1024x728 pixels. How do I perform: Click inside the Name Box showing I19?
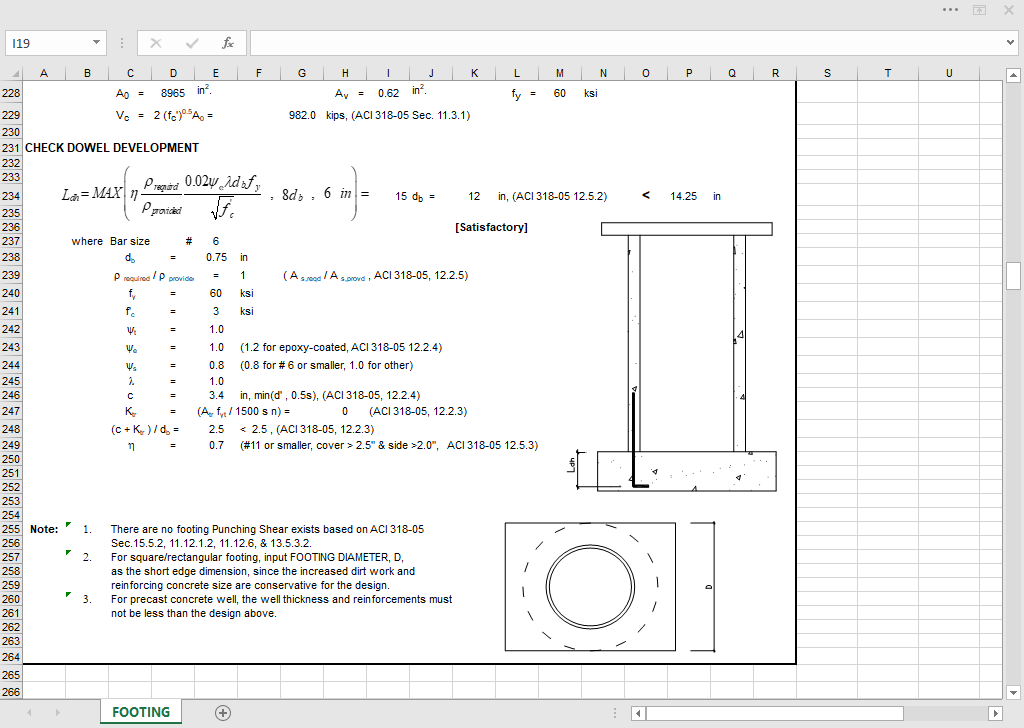(x=48, y=43)
